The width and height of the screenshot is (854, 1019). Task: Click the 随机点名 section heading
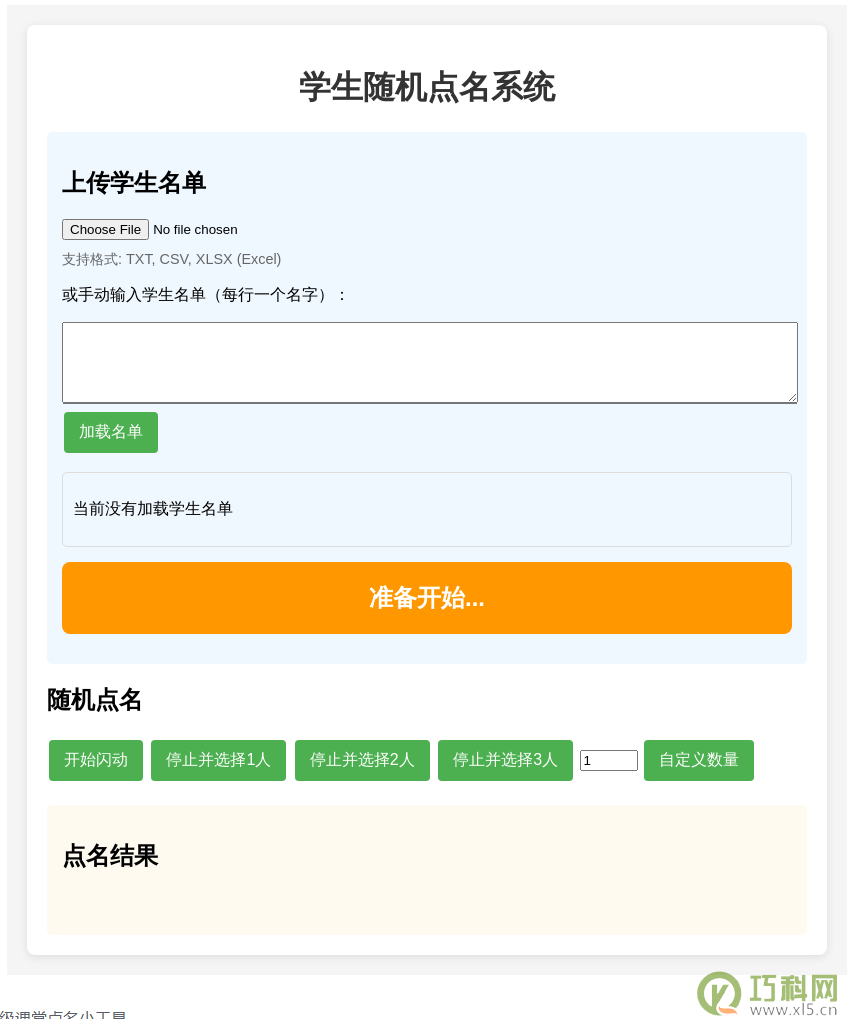(94, 701)
